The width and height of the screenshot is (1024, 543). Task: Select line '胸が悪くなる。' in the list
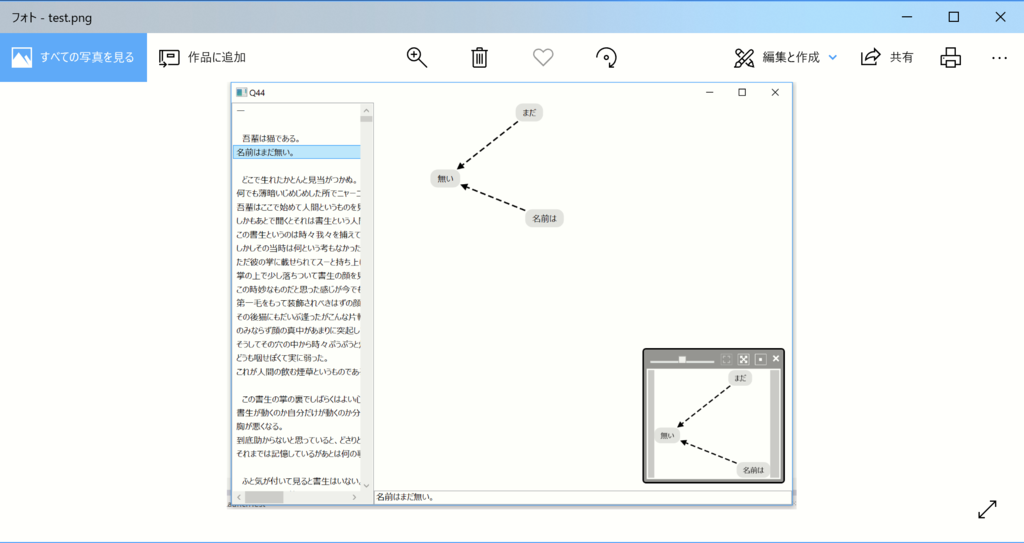click(x=259, y=427)
